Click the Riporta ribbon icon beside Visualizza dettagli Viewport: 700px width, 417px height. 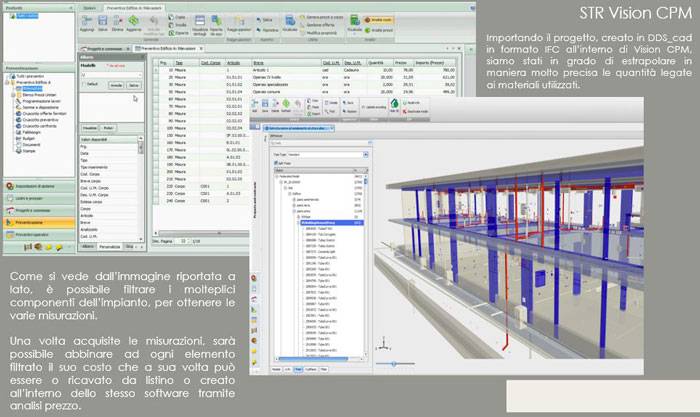216,21
